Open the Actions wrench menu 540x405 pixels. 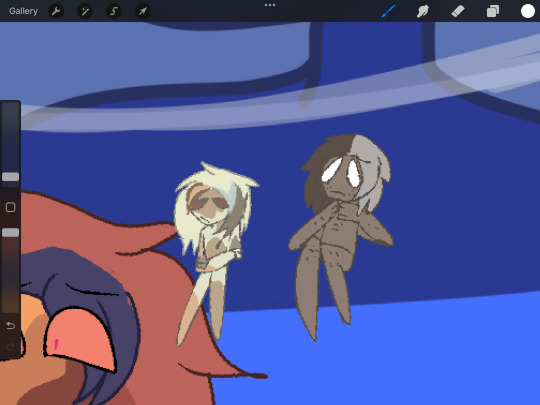point(56,11)
